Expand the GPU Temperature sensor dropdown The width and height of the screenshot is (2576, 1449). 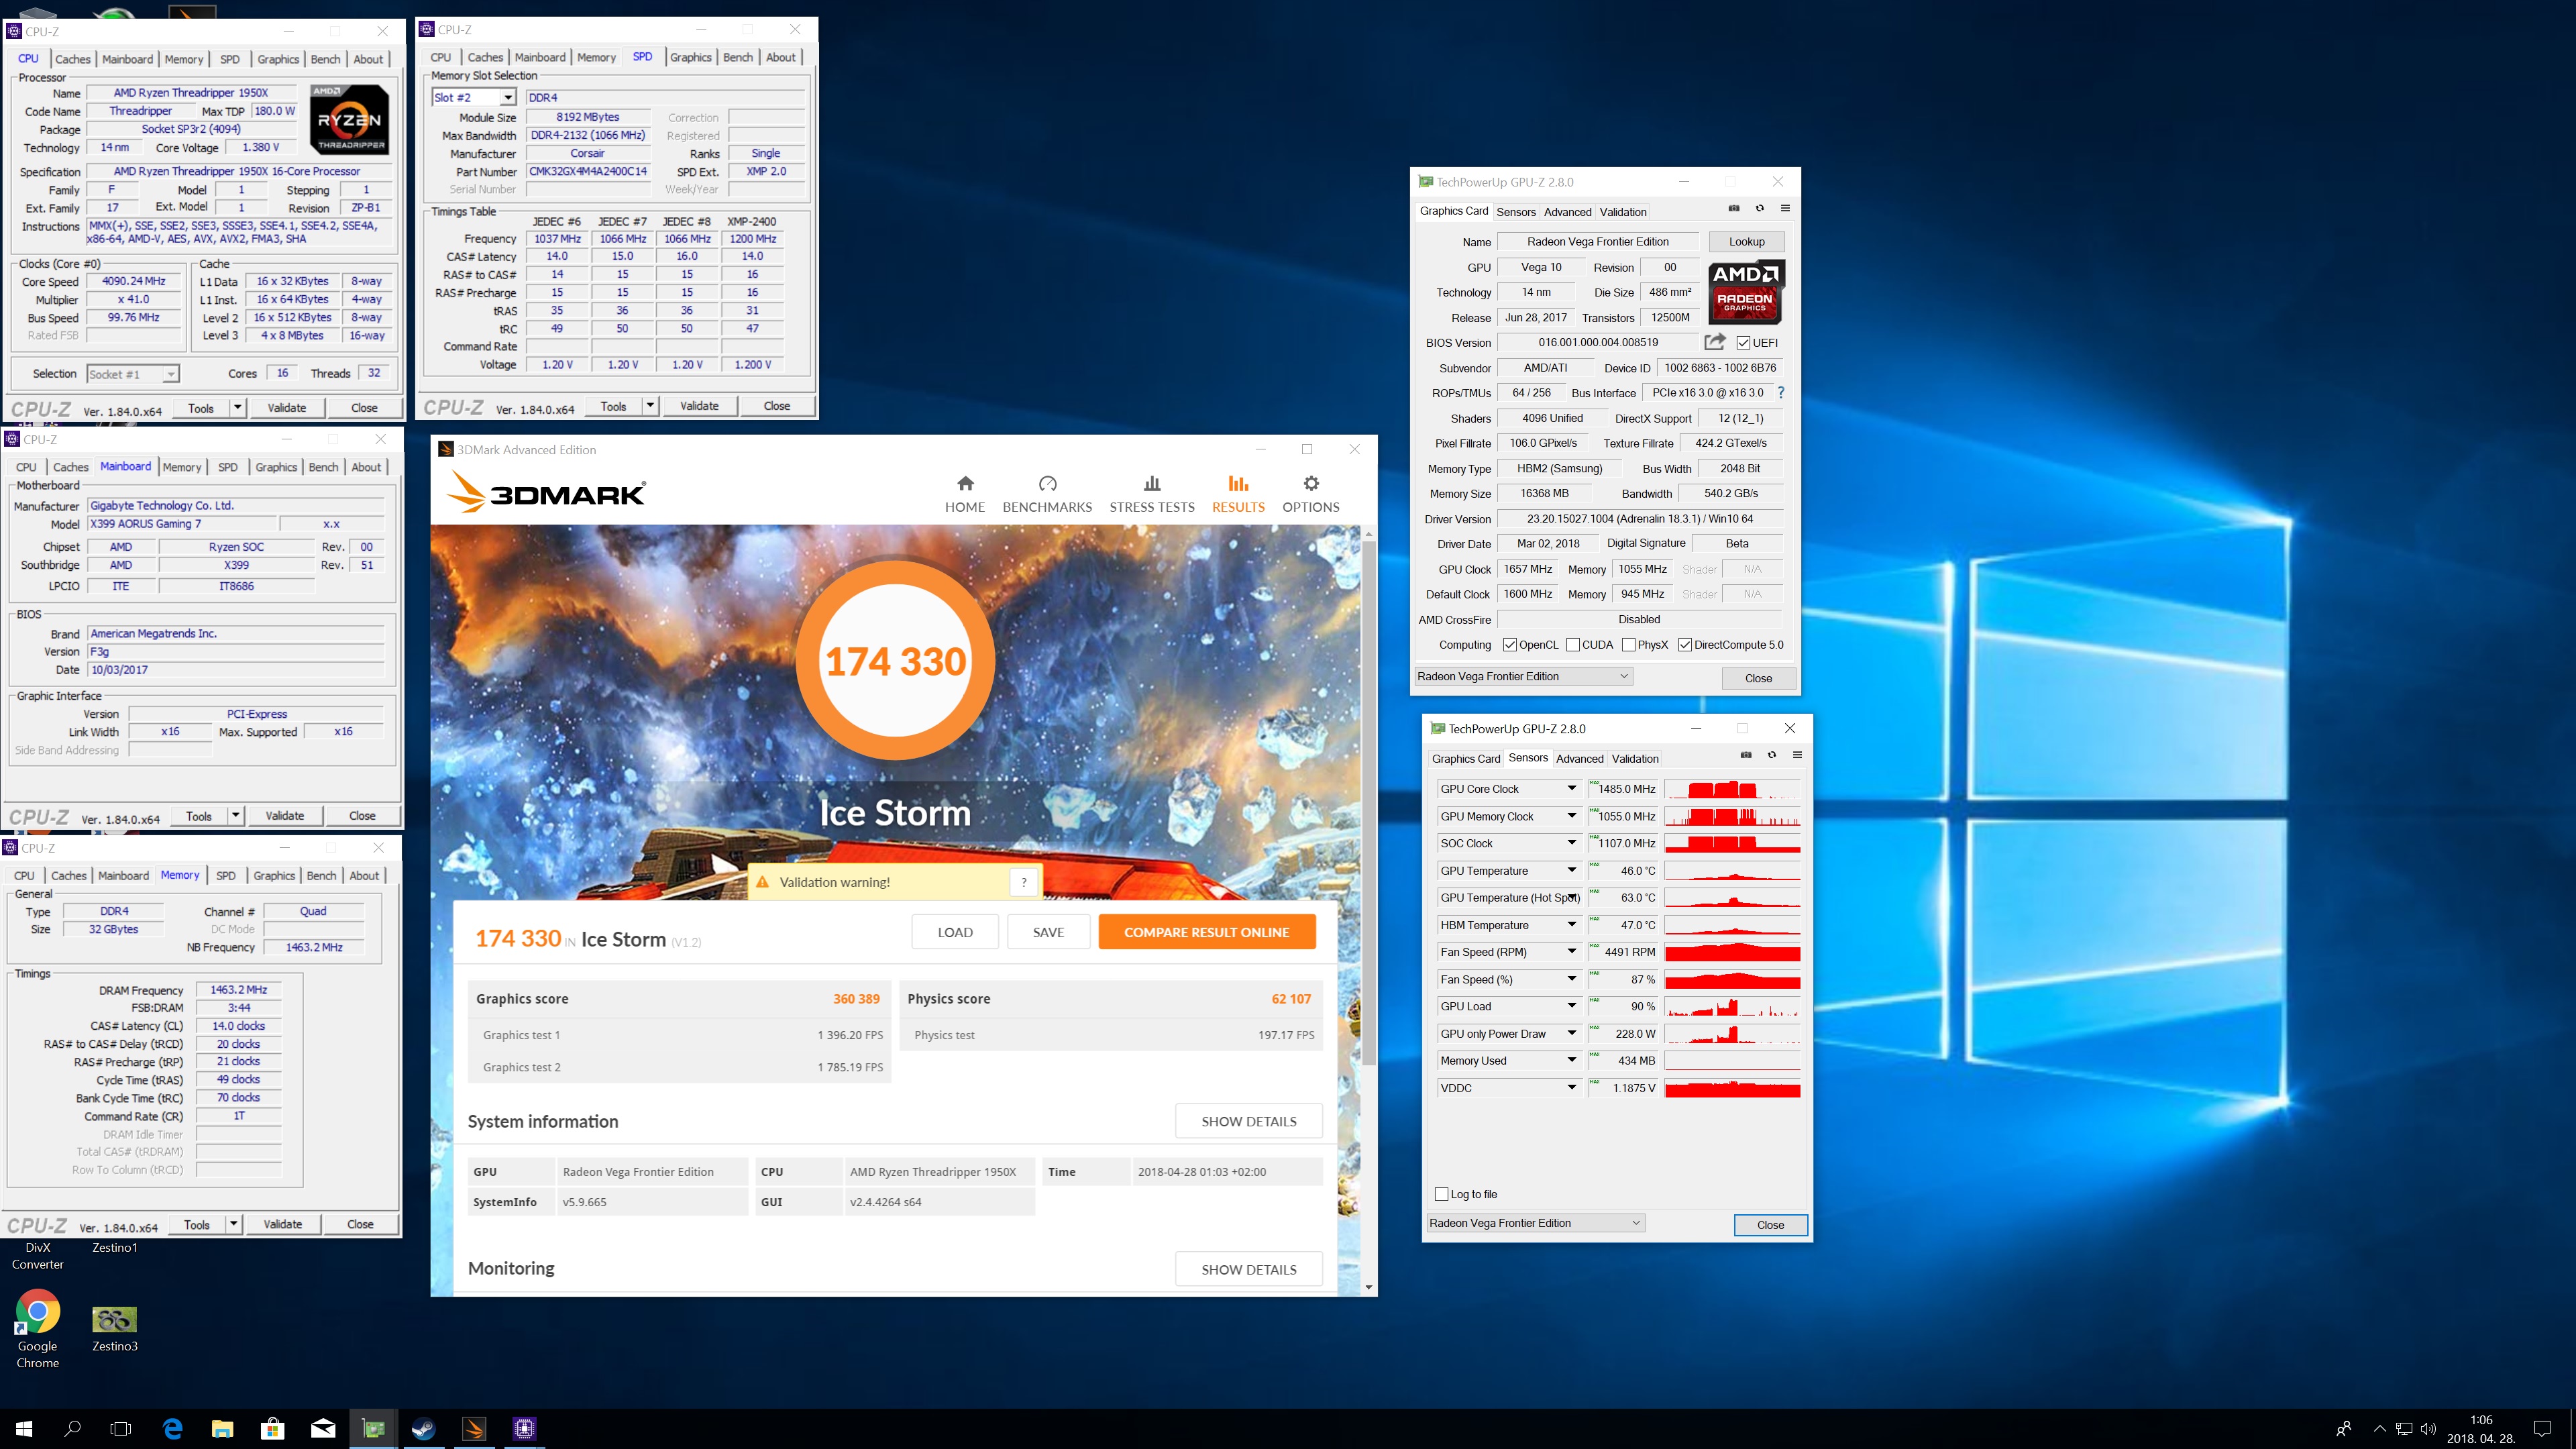pyautogui.click(x=1571, y=870)
